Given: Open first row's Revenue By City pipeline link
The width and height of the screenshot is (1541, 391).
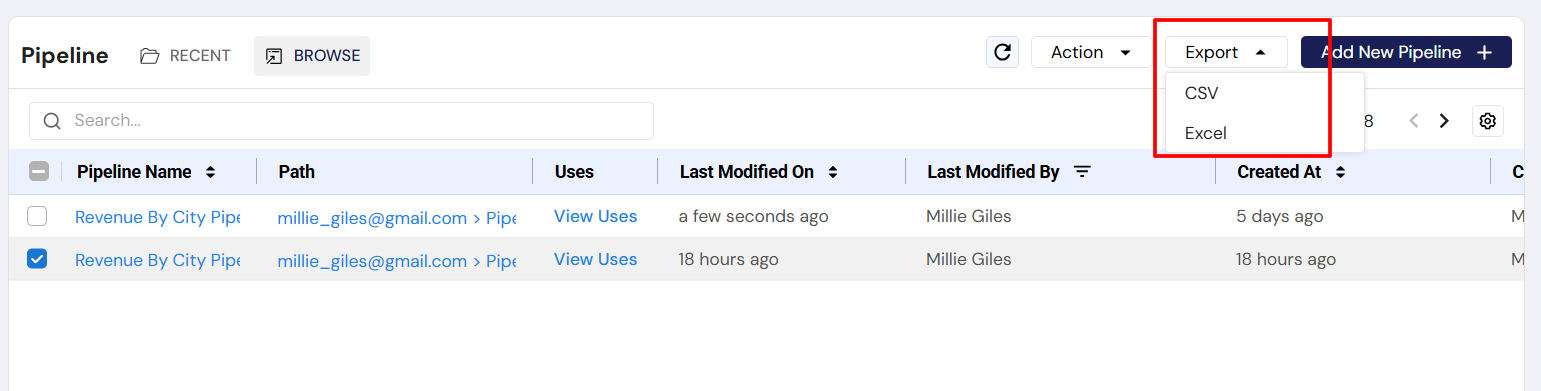Looking at the screenshot, I should 158,216.
